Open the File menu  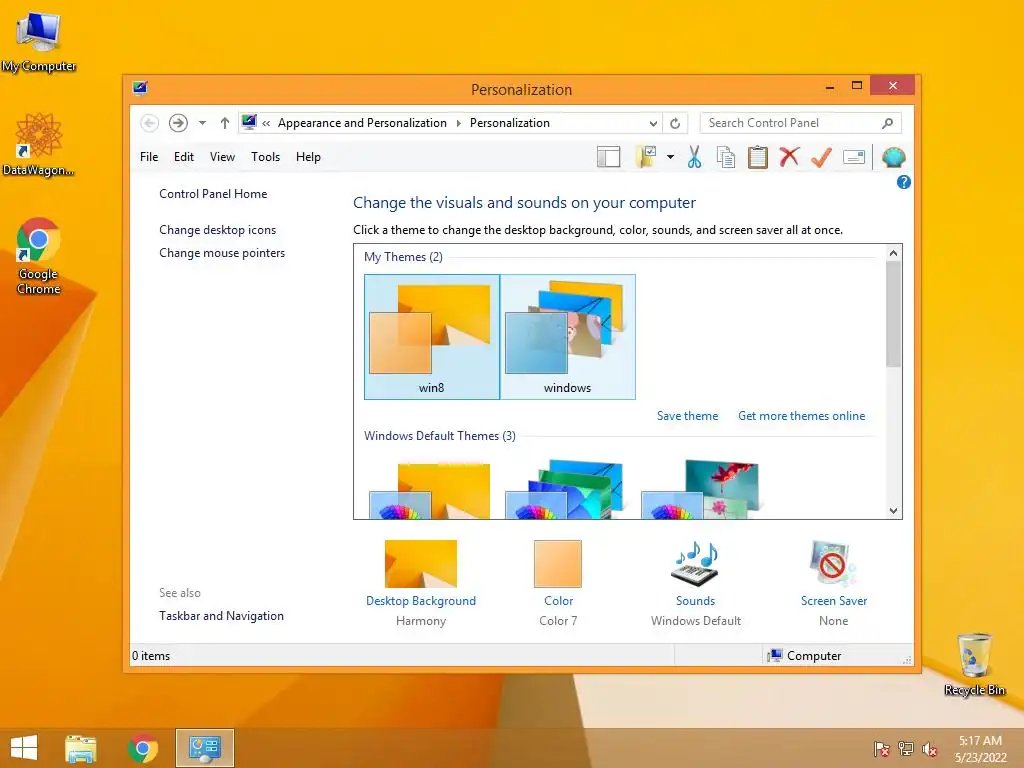(x=149, y=157)
